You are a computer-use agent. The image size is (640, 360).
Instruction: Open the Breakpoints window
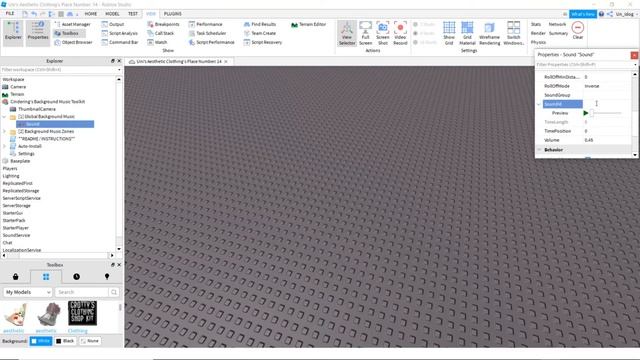tap(163, 24)
